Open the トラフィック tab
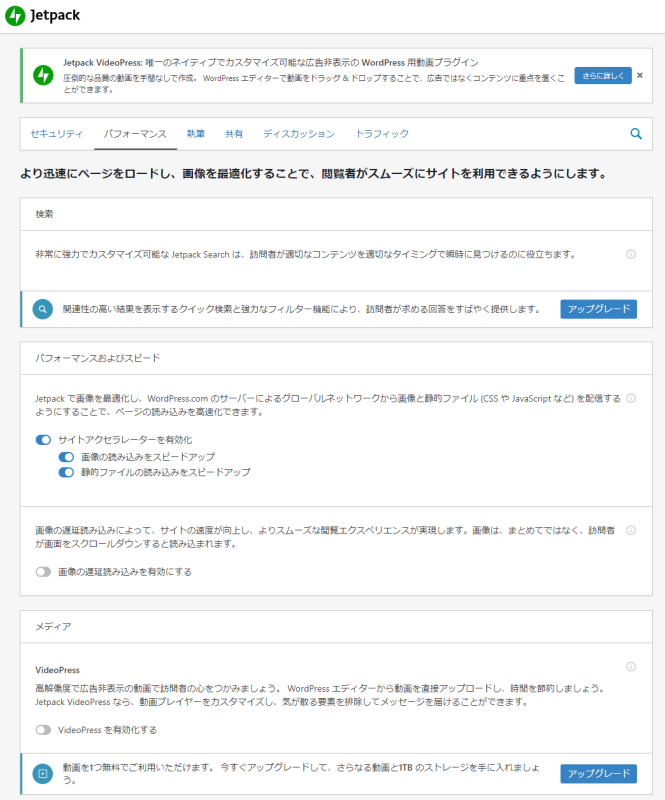Image resolution: width=665 pixels, height=800 pixels. coord(382,134)
